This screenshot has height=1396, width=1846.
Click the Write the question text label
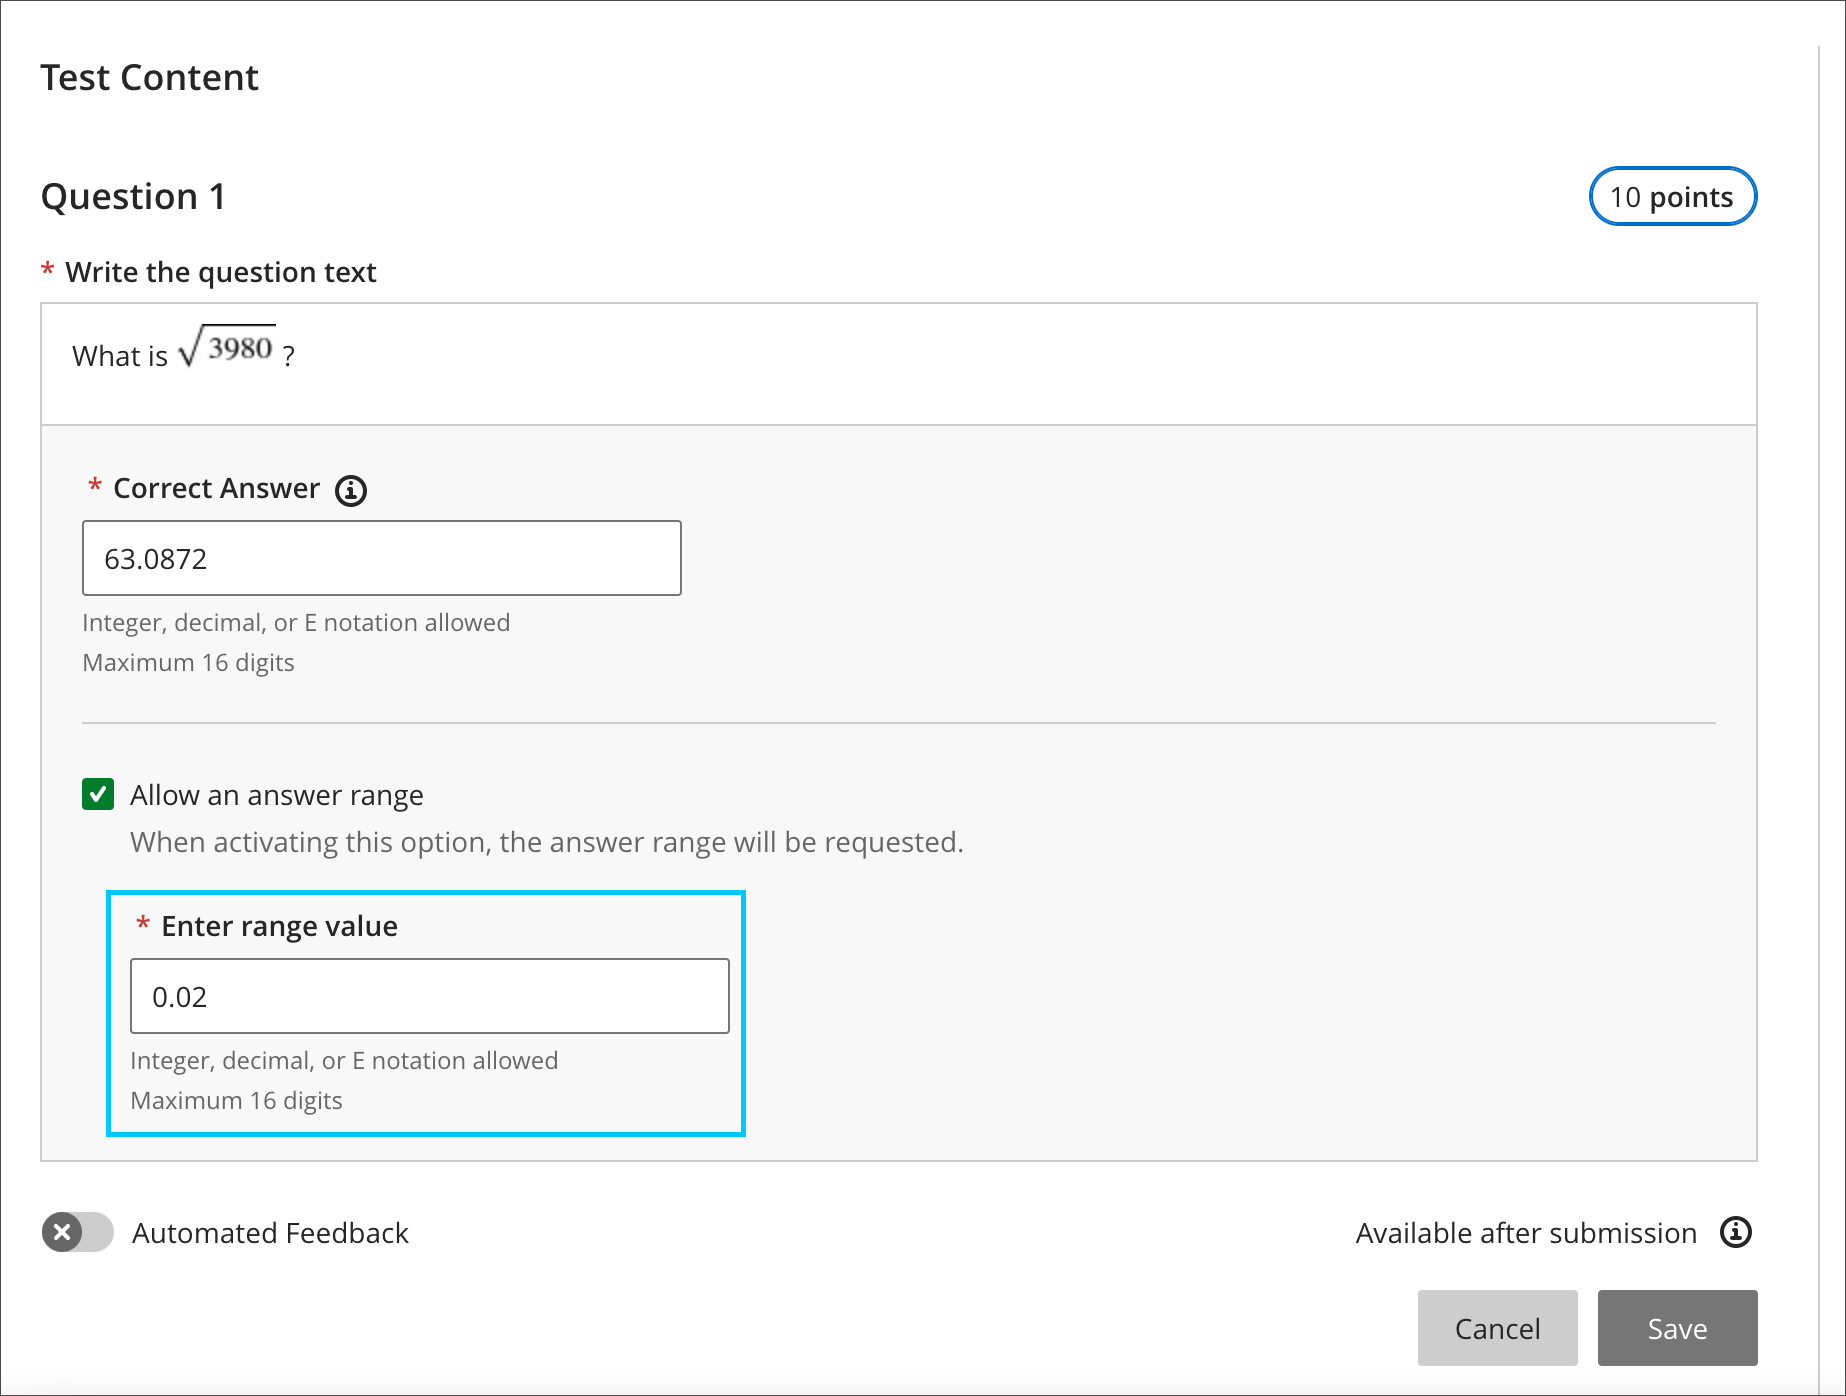pyautogui.click(x=220, y=272)
